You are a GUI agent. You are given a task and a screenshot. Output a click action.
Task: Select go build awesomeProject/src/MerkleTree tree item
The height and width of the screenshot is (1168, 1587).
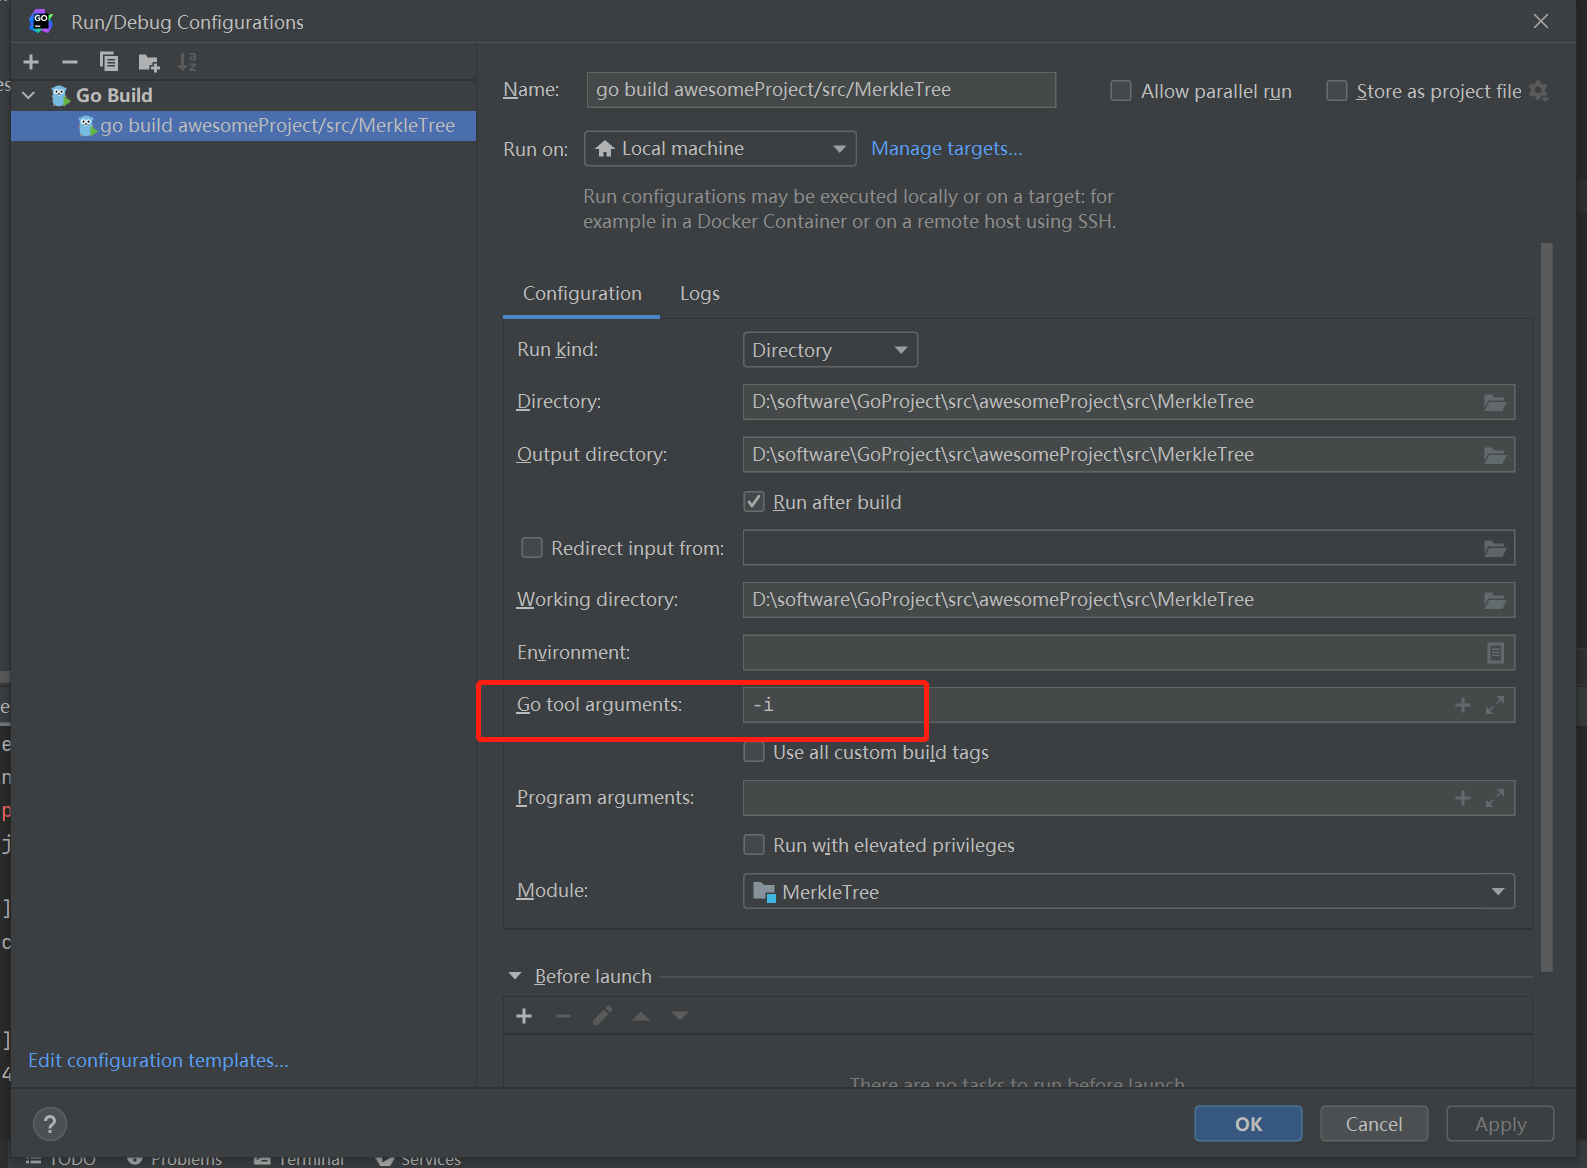243,125
